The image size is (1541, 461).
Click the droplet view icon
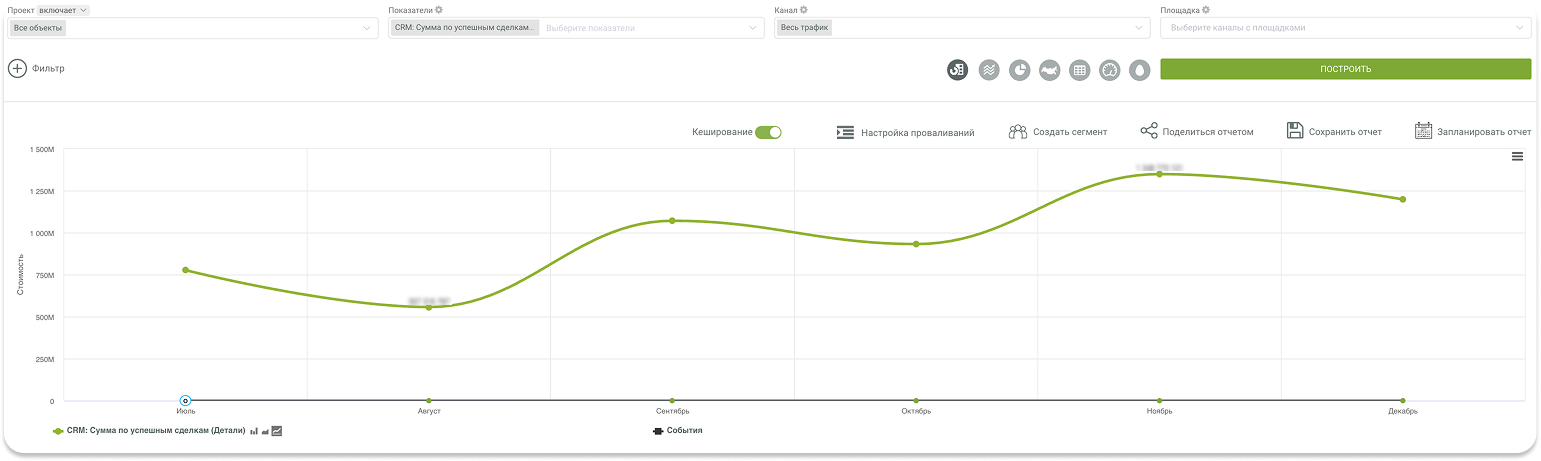point(1139,70)
